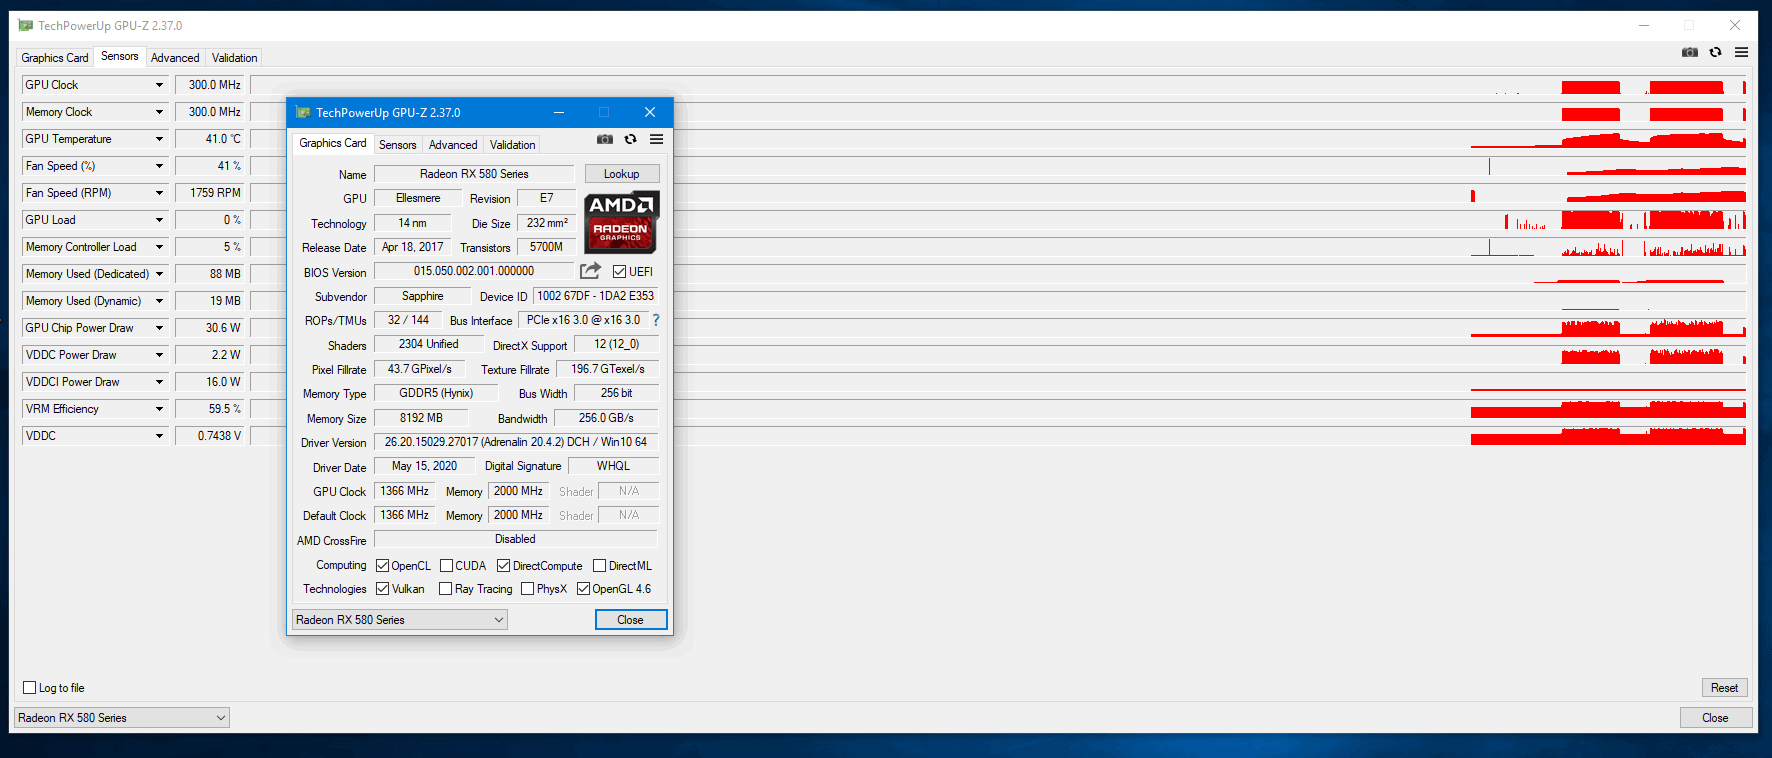Click the BIOS Version field 015.050.002.001.000000

[x=474, y=271]
